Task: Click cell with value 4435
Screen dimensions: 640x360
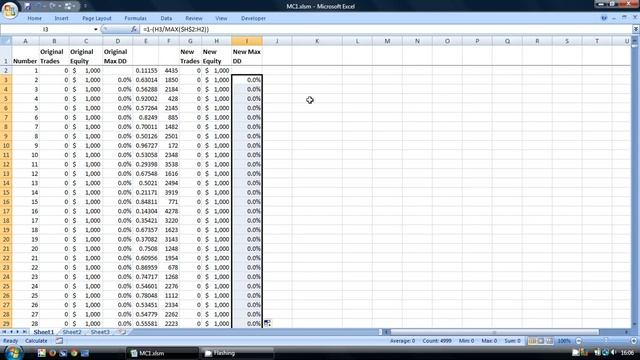Action: [169, 70]
